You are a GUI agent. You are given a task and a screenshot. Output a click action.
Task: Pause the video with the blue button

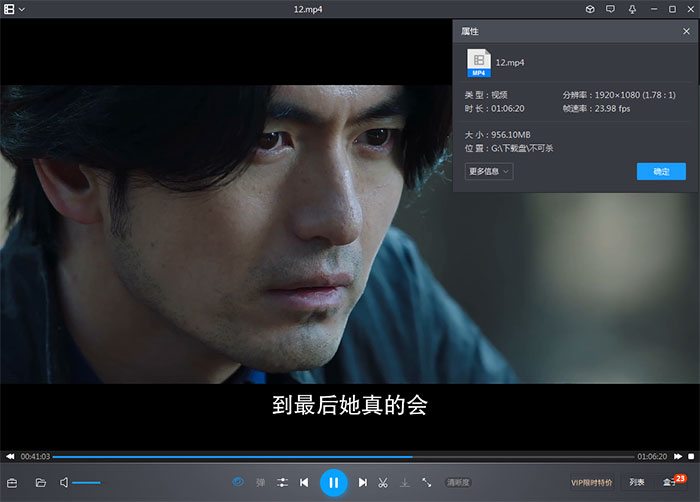333,482
